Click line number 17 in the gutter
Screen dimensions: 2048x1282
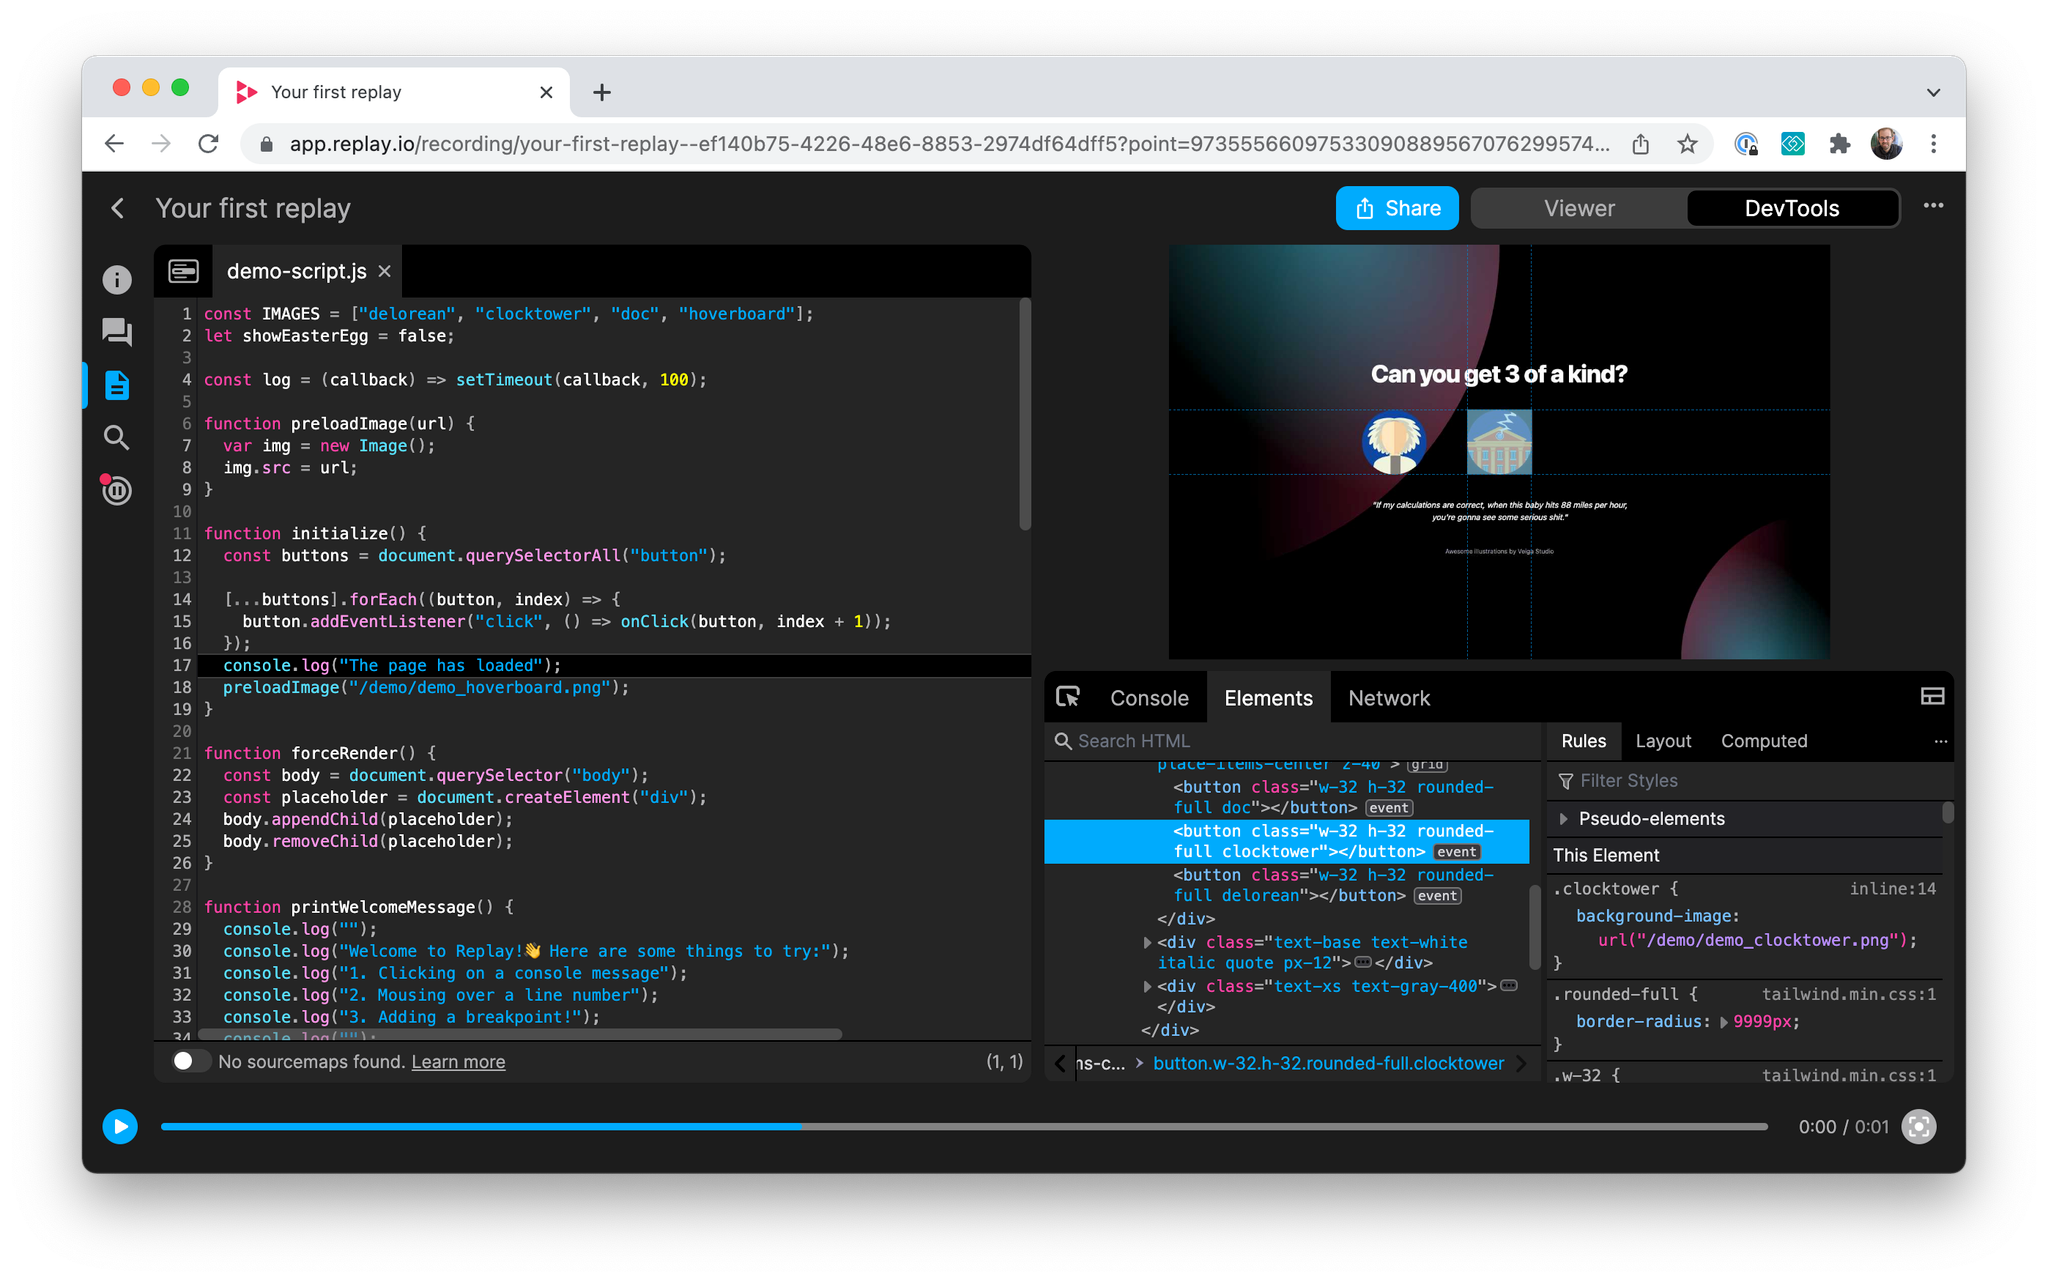click(x=181, y=666)
